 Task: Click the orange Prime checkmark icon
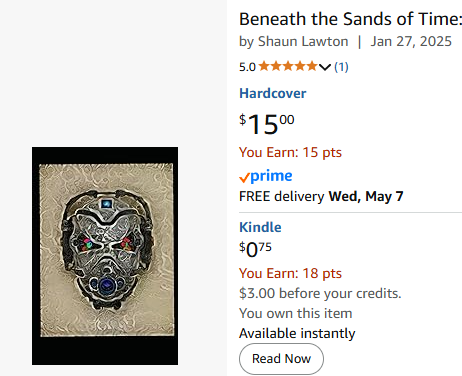point(244,177)
